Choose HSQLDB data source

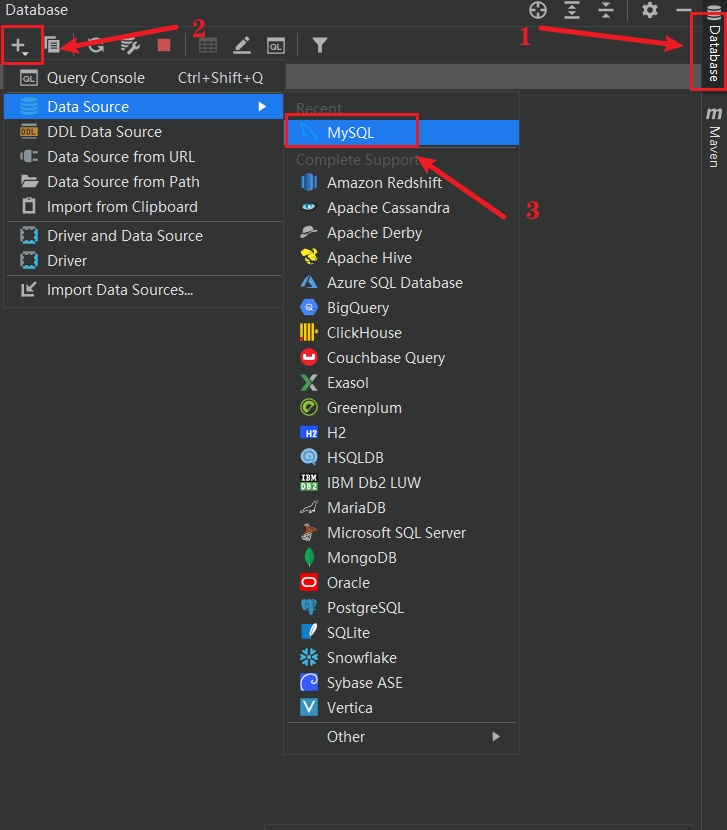[x=402, y=457]
